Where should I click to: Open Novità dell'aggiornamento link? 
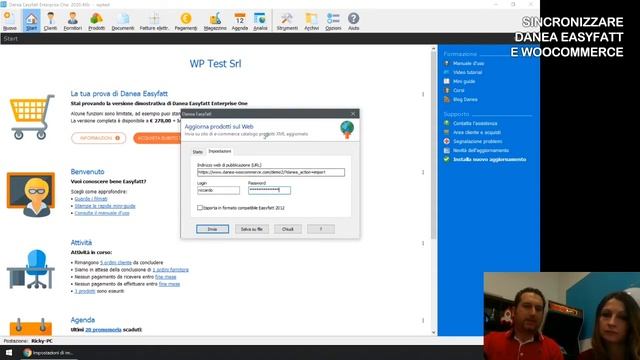pyautogui.click(x=480, y=150)
